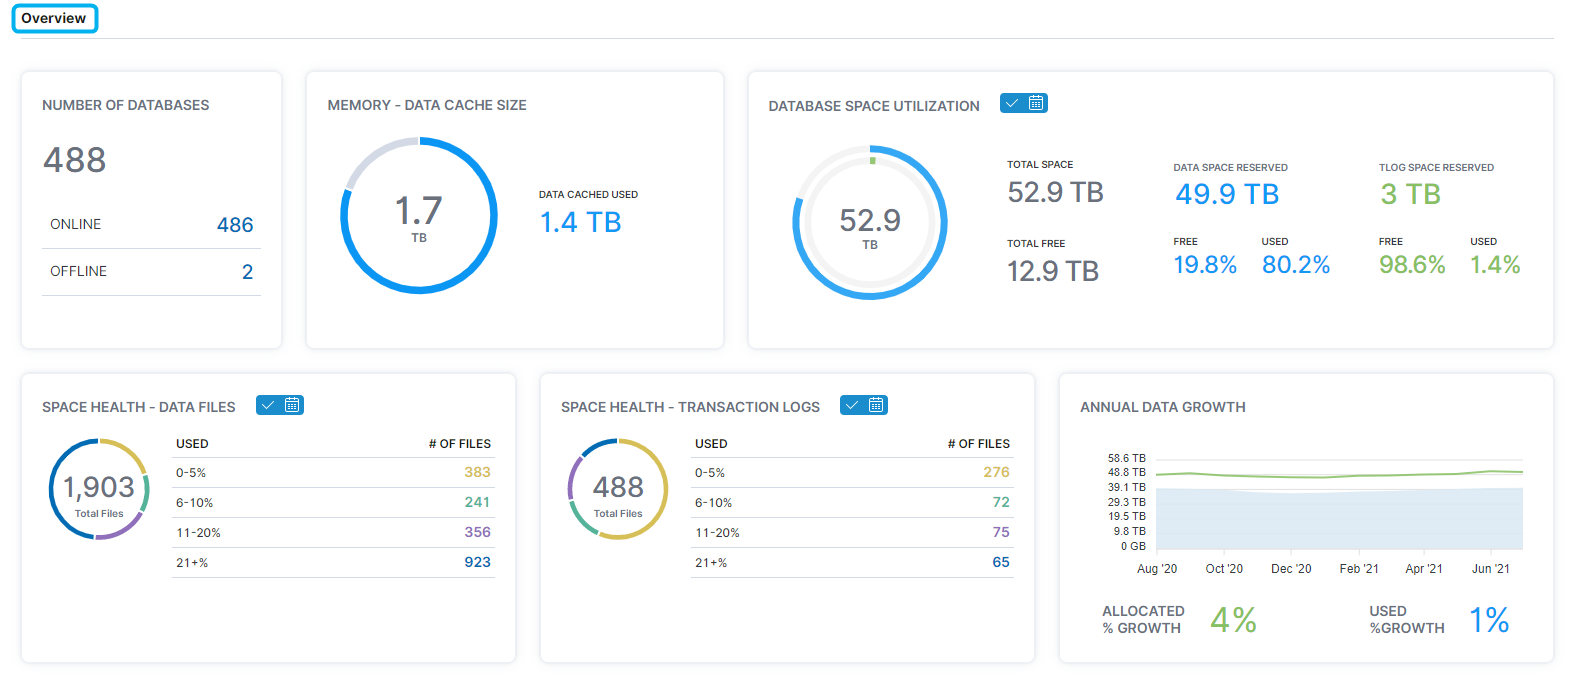Click calendar icon in Space Health Transaction Logs
Image resolution: width=1572 pixels, height=682 pixels.
tap(876, 405)
